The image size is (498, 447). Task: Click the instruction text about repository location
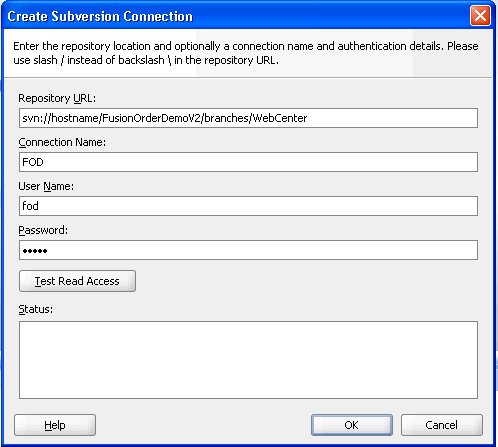coord(246,53)
